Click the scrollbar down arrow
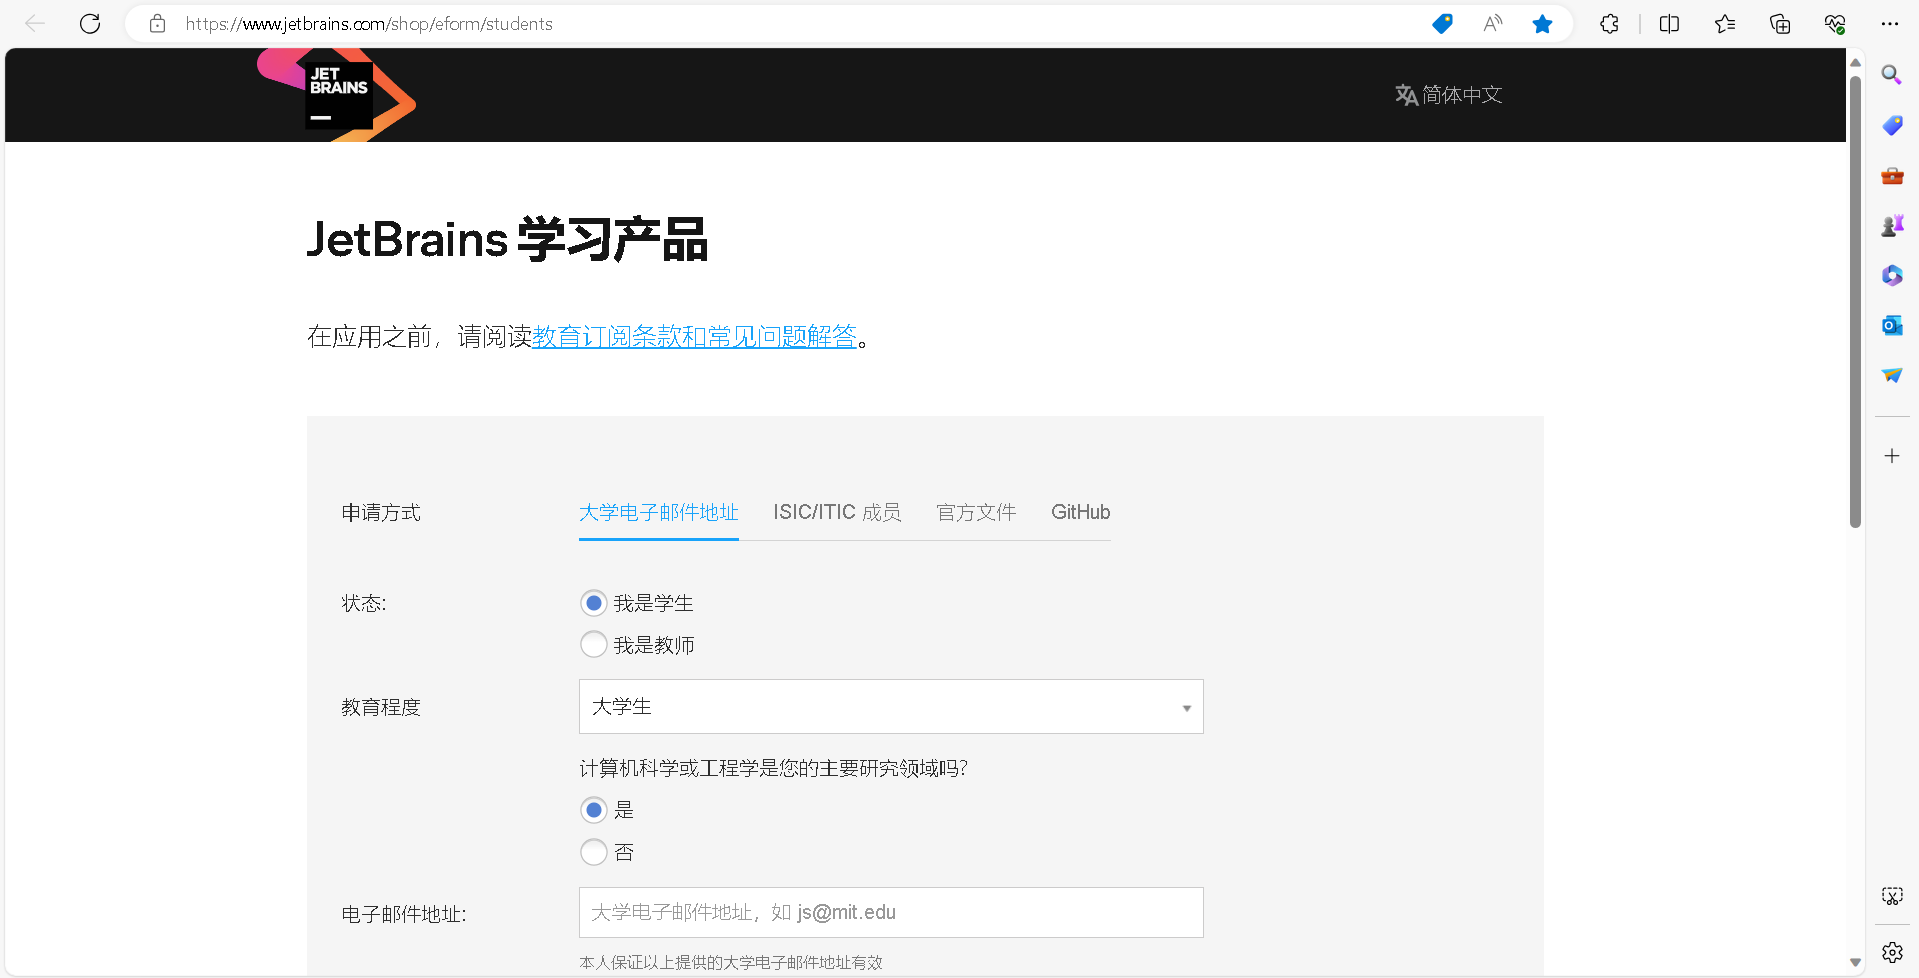The height and width of the screenshot is (978, 1919). coord(1855,963)
